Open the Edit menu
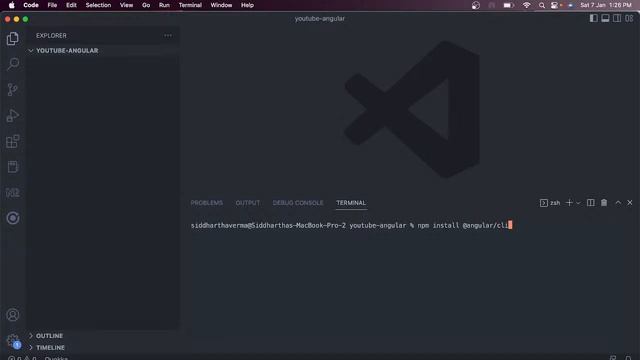640x360 pixels. point(71,5)
